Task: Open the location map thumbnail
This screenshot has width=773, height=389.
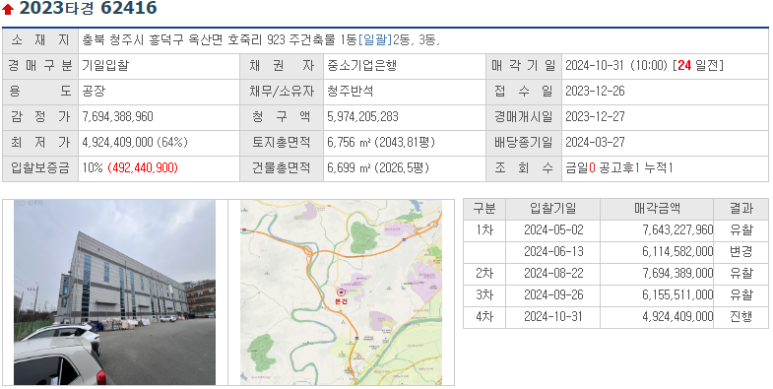Action: click(341, 292)
